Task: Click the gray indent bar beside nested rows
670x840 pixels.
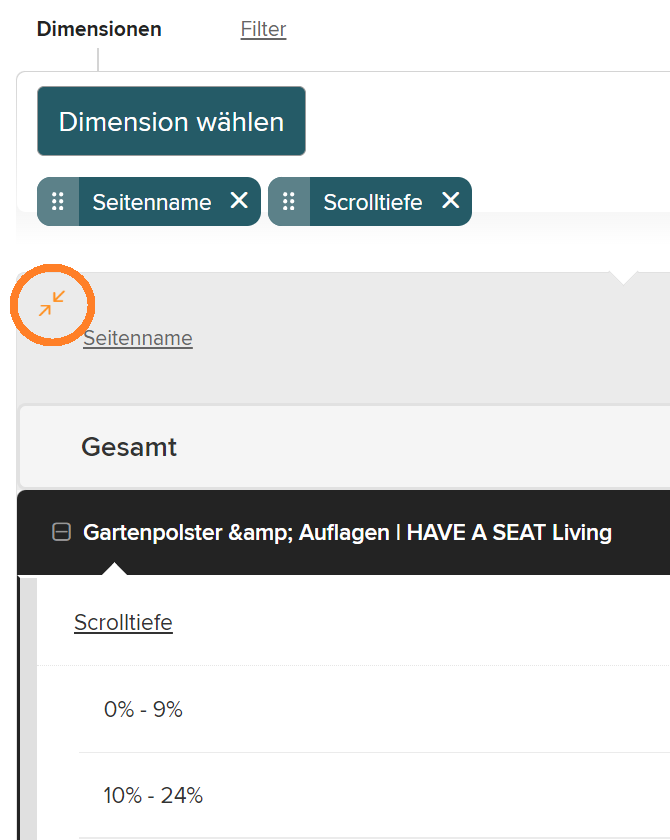Action: pyautogui.click(x=28, y=710)
